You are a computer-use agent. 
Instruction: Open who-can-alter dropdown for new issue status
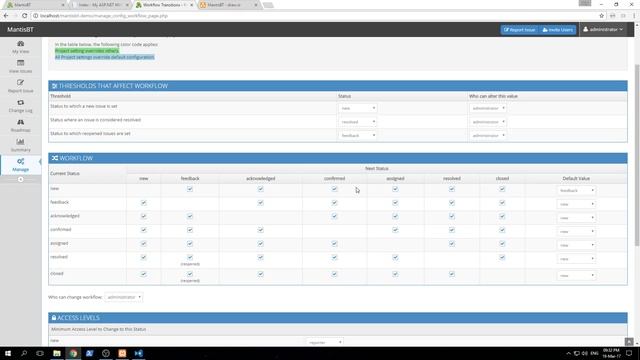[488, 108]
